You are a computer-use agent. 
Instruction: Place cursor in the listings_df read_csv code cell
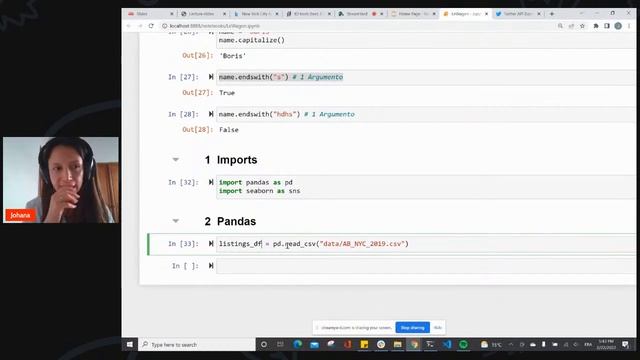pos(426,244)
